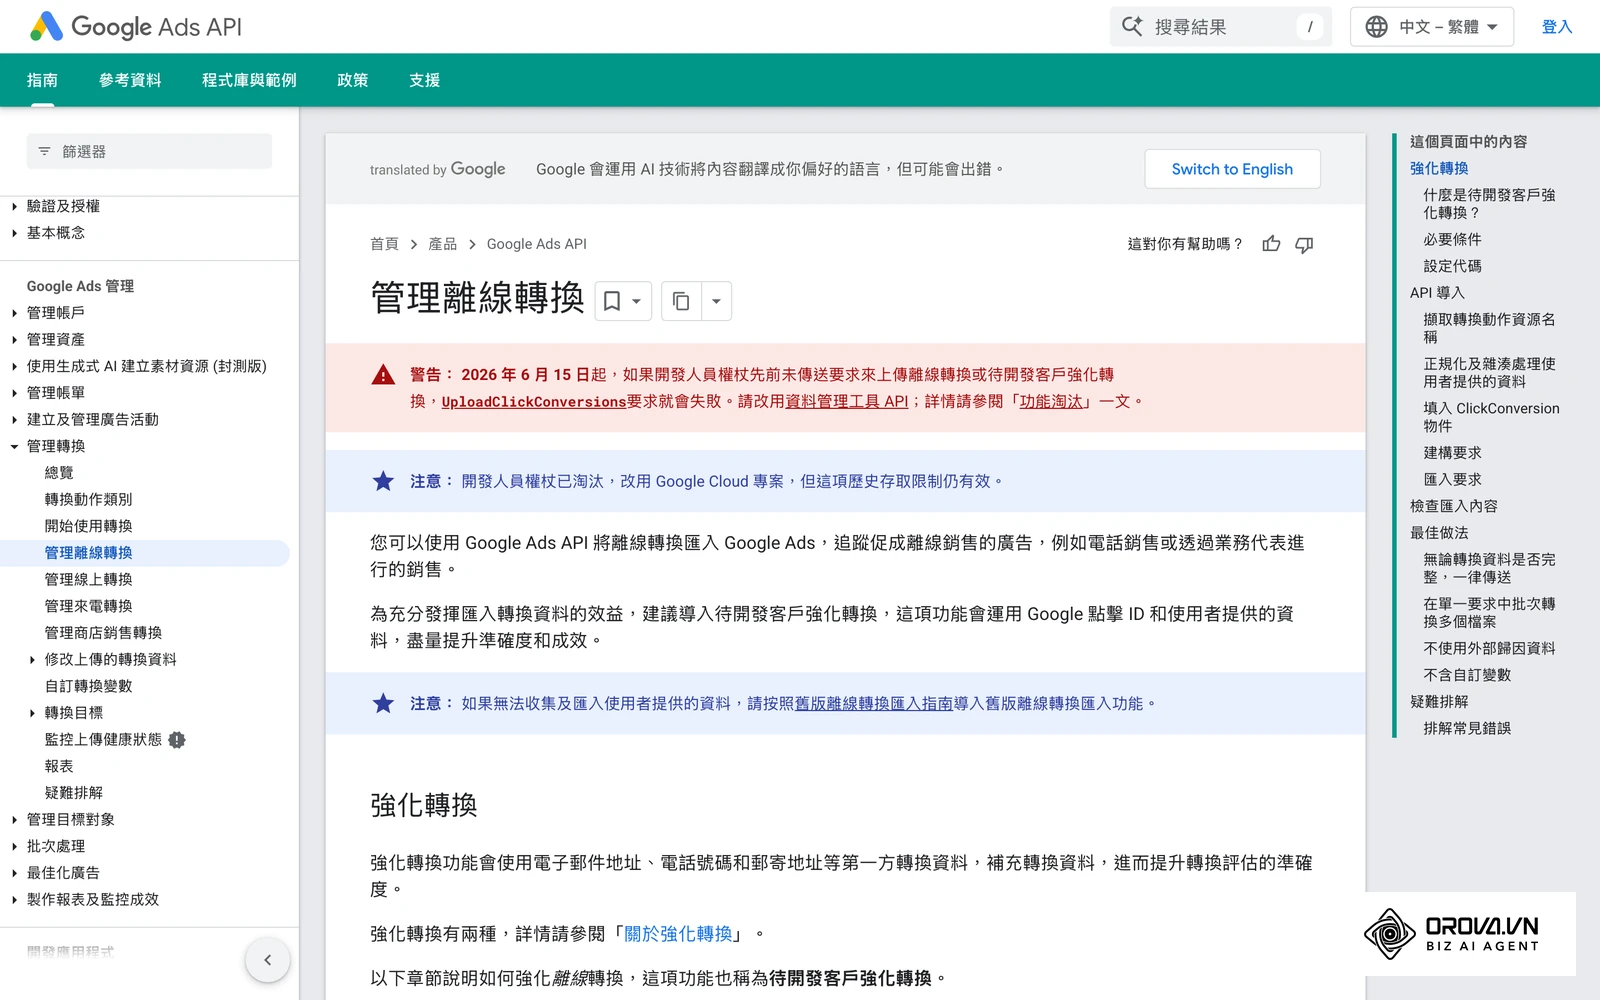
Task: Click the globe language icon
Action: [x=1377, y=27]
